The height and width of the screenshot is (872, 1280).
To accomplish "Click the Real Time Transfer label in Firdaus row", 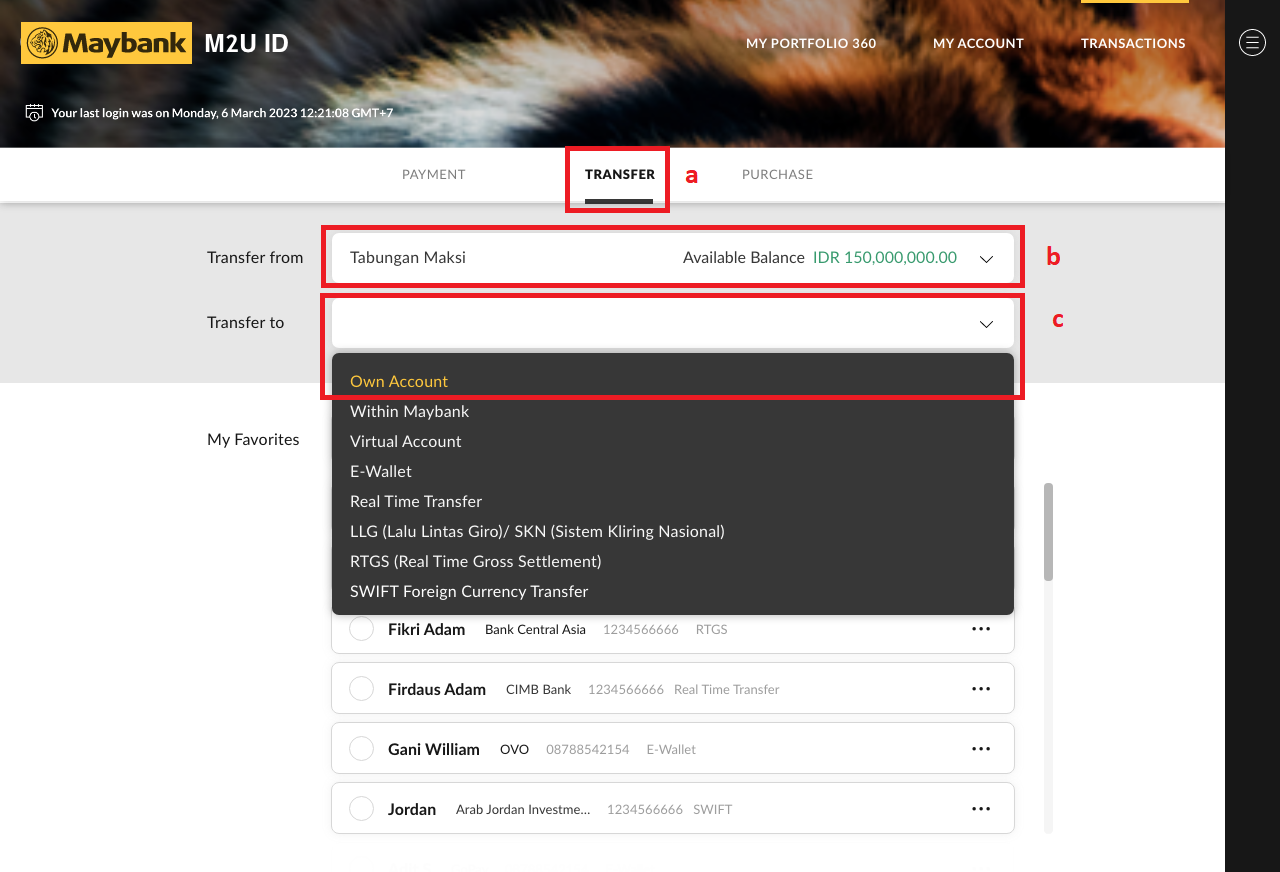I will pos(727,689).
